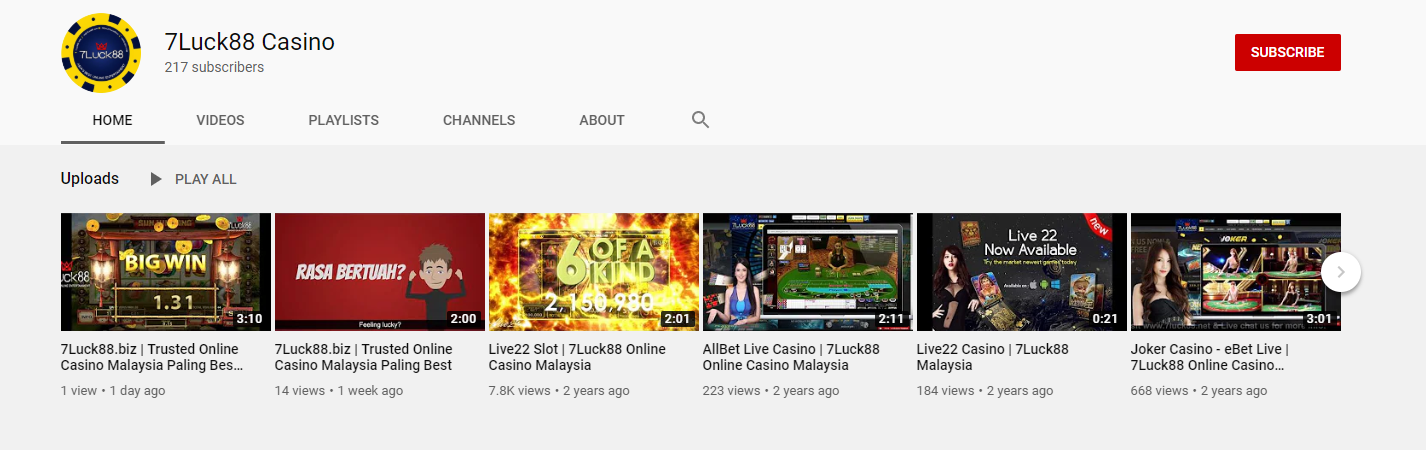Viewport: 1426px width, 450px height.
Task: Open the Joker Casino eBet thumbnail
Action: [1236, 272]
